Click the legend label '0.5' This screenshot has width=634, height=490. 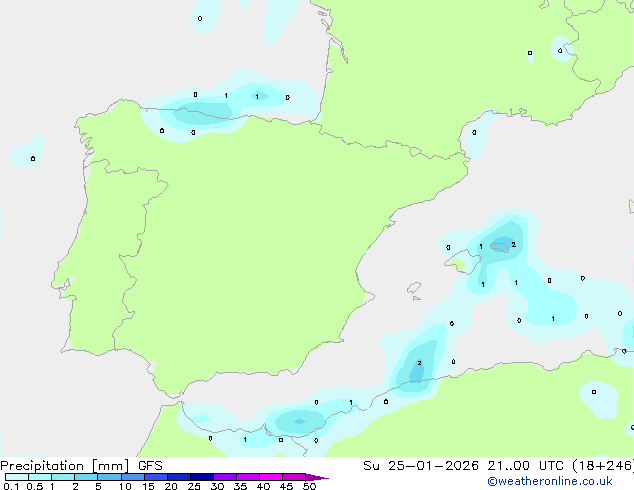(x=34, y=486)
